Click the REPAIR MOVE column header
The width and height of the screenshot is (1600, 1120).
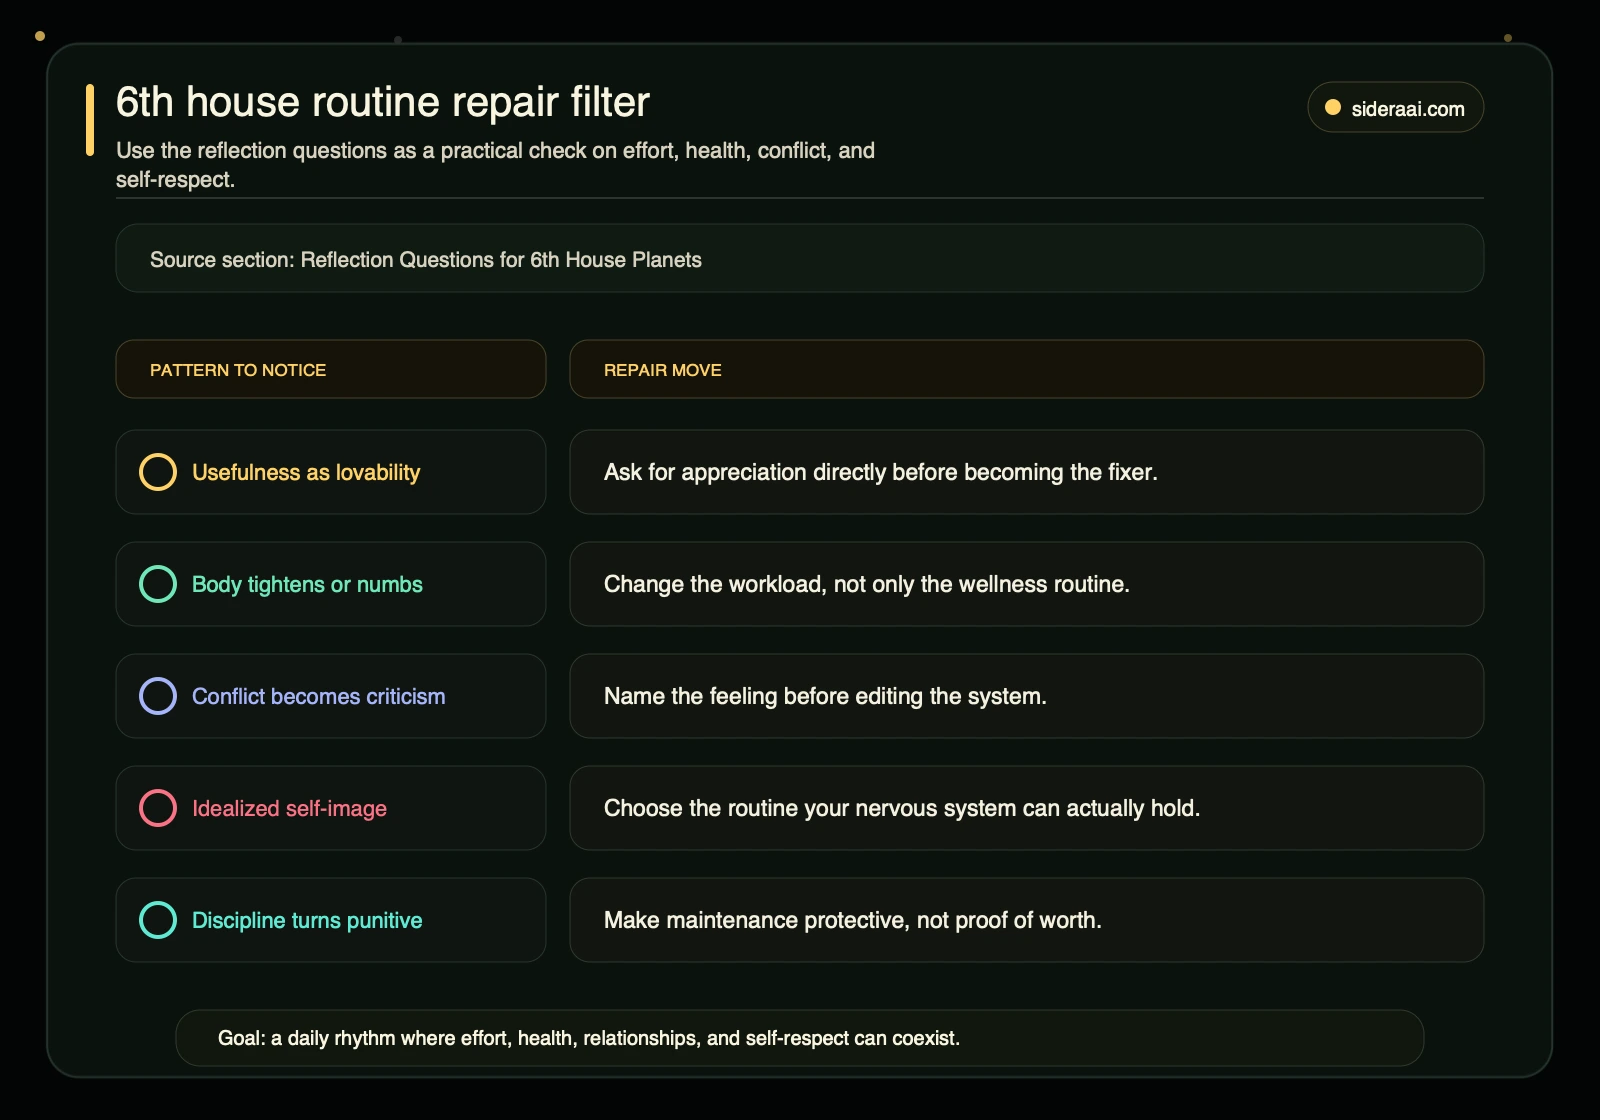coord(1027,369)
